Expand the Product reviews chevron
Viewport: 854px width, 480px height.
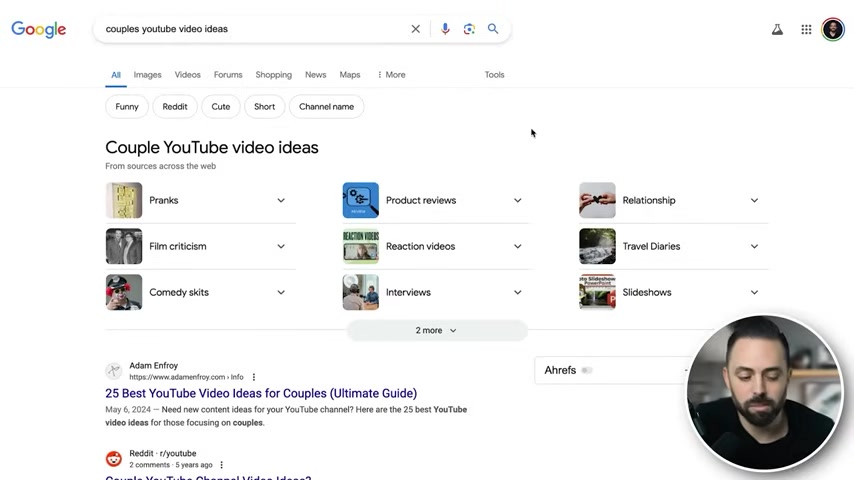517,200
